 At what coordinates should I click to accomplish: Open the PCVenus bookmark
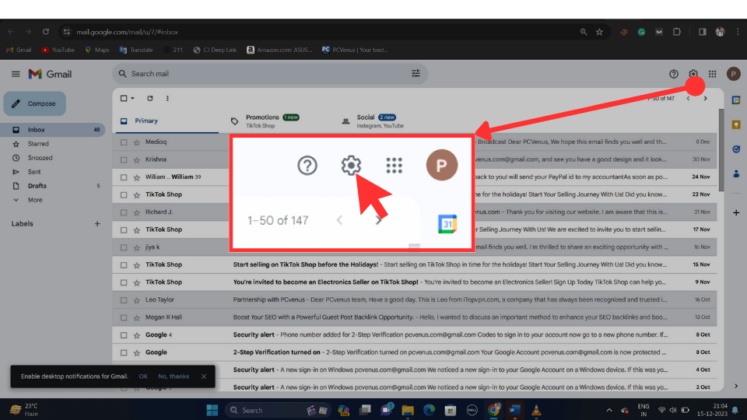pyautogui.click(x=355, y=50)
